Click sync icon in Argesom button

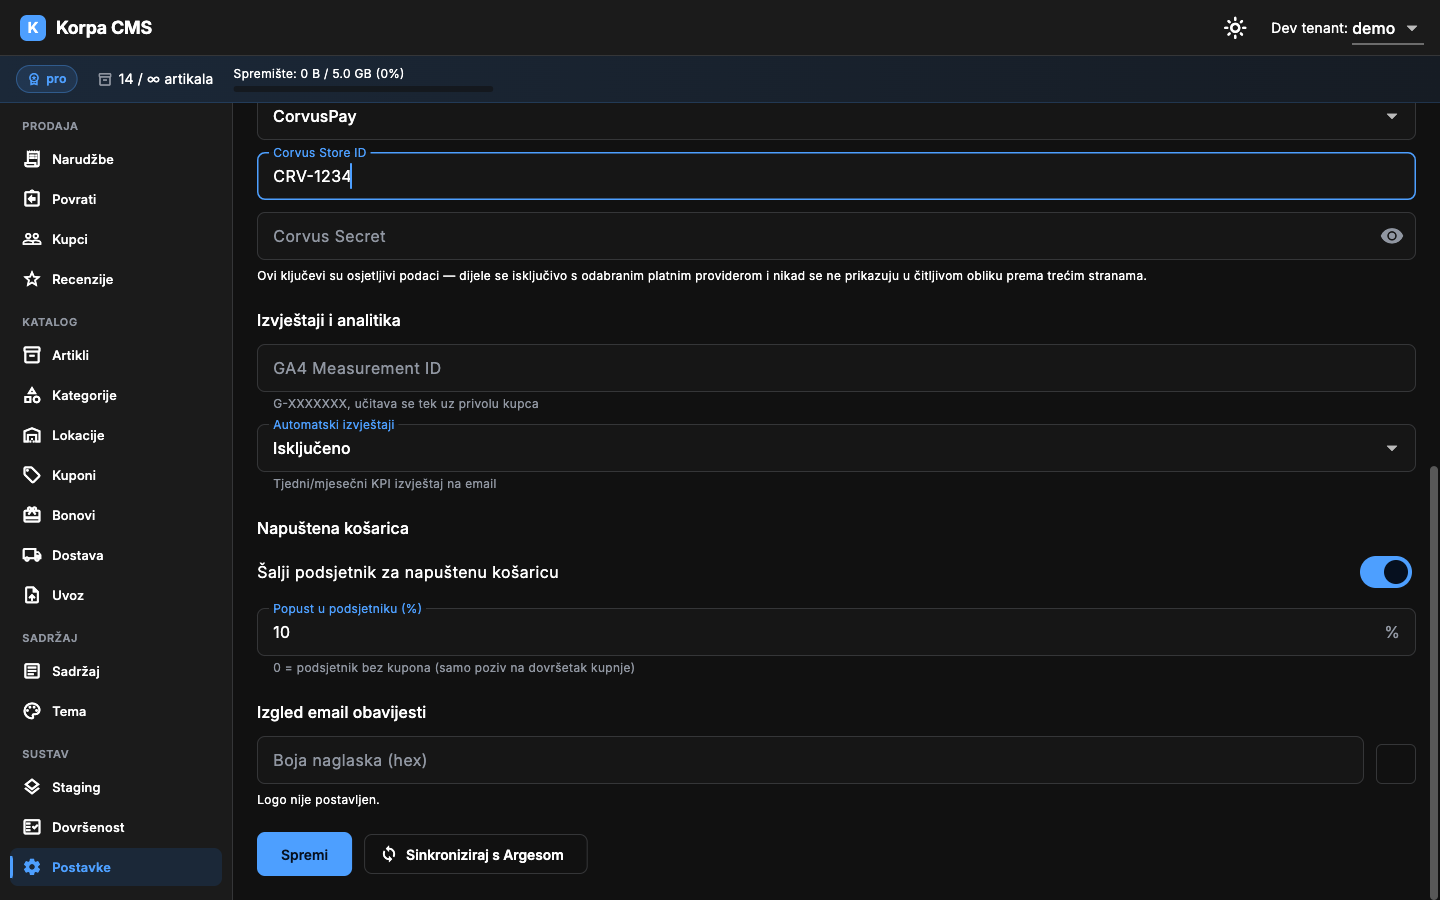pyautogui.click(x=389, y=854)
